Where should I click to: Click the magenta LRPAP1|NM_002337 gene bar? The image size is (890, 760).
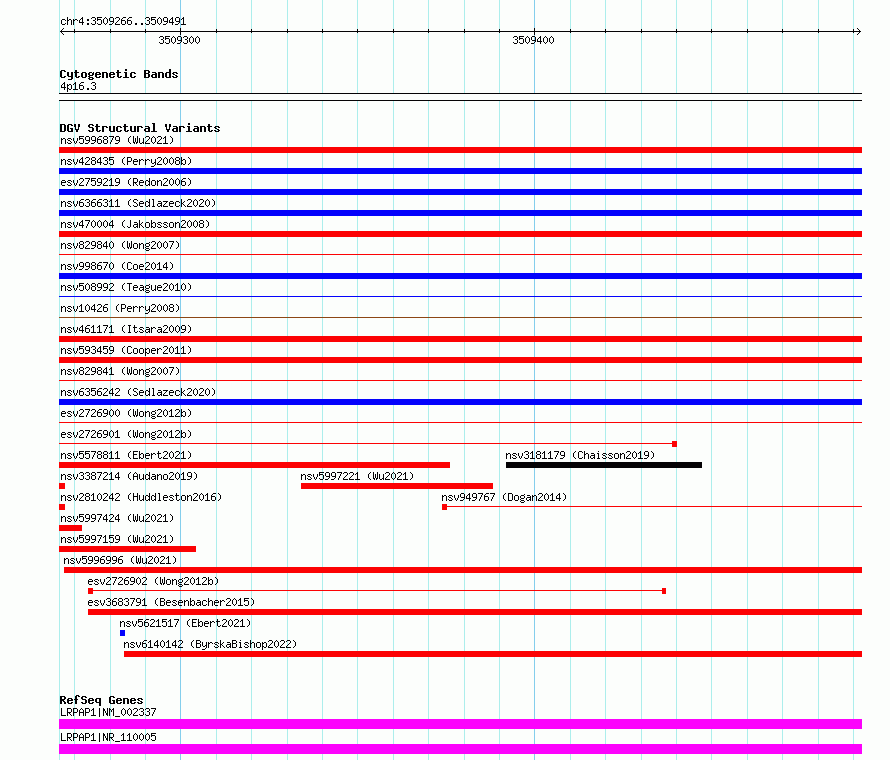click(x=460, y=724)
